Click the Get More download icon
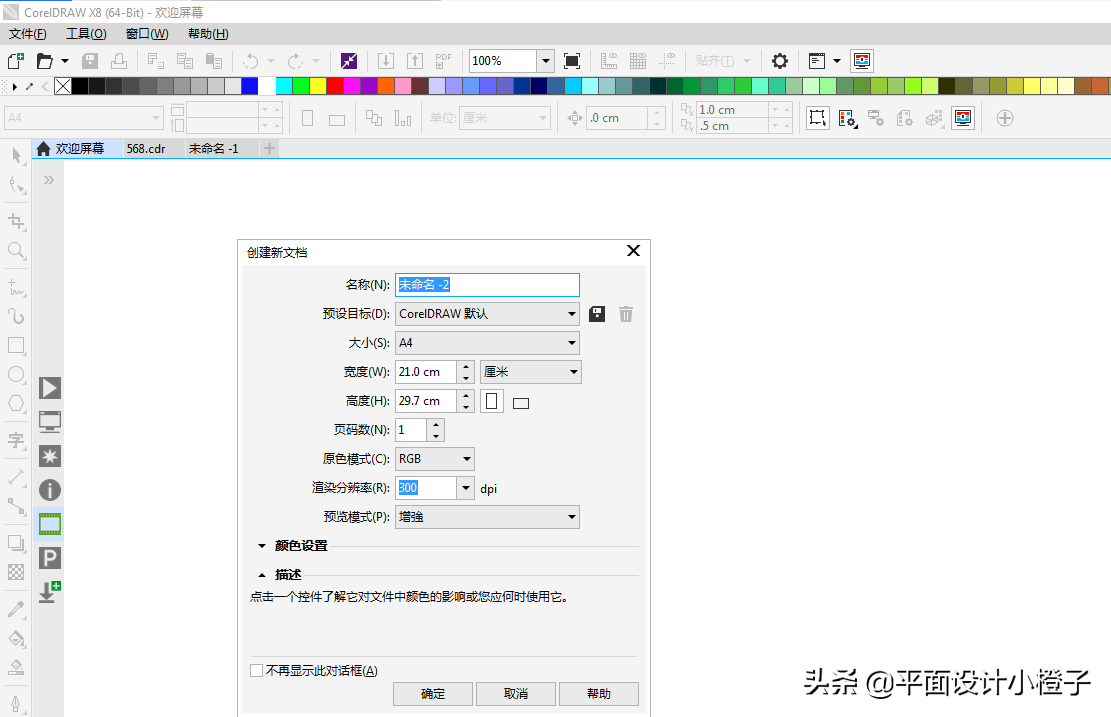 [x=50, y=592]
